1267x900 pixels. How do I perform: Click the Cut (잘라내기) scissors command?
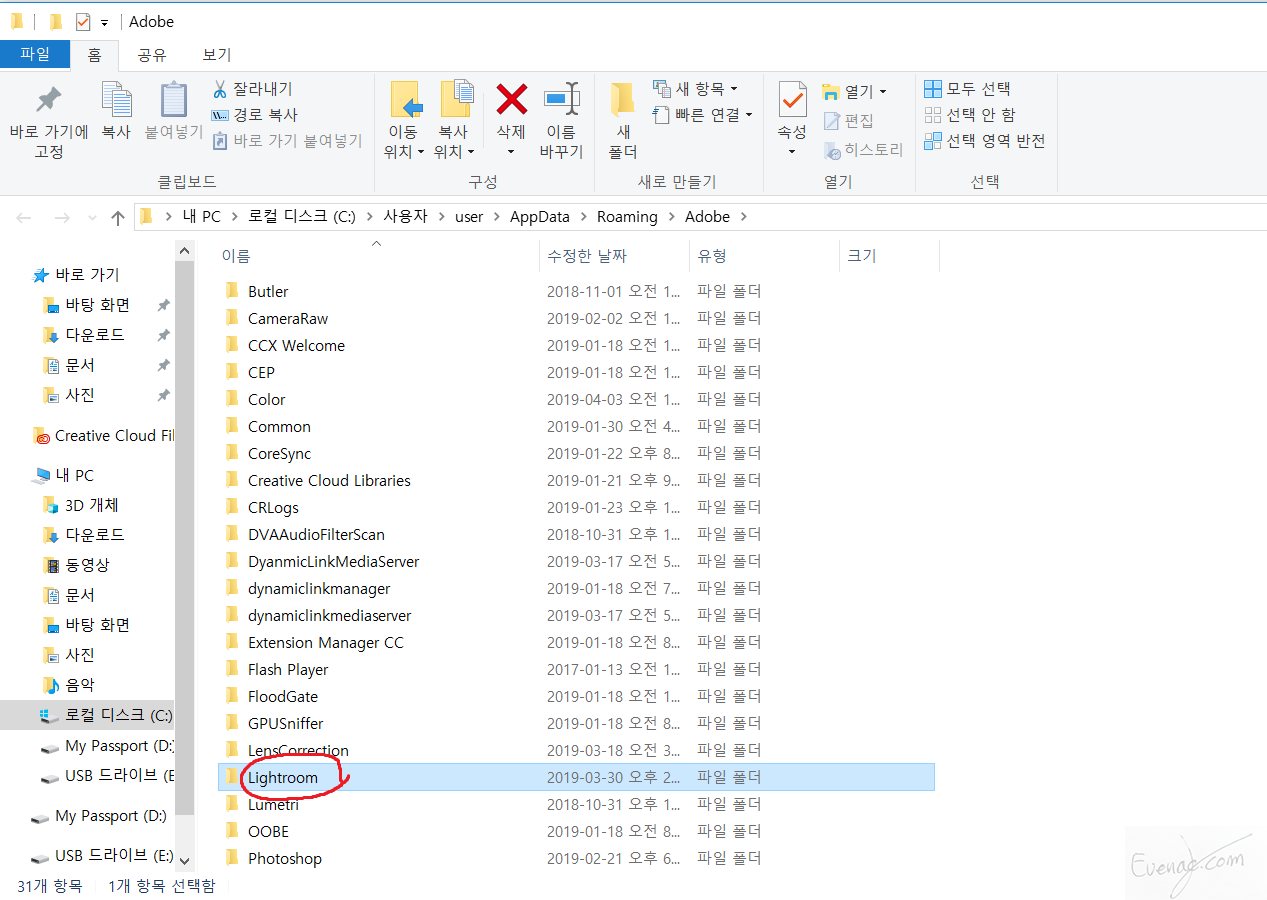pyautogui.click(x=252, y=89)
